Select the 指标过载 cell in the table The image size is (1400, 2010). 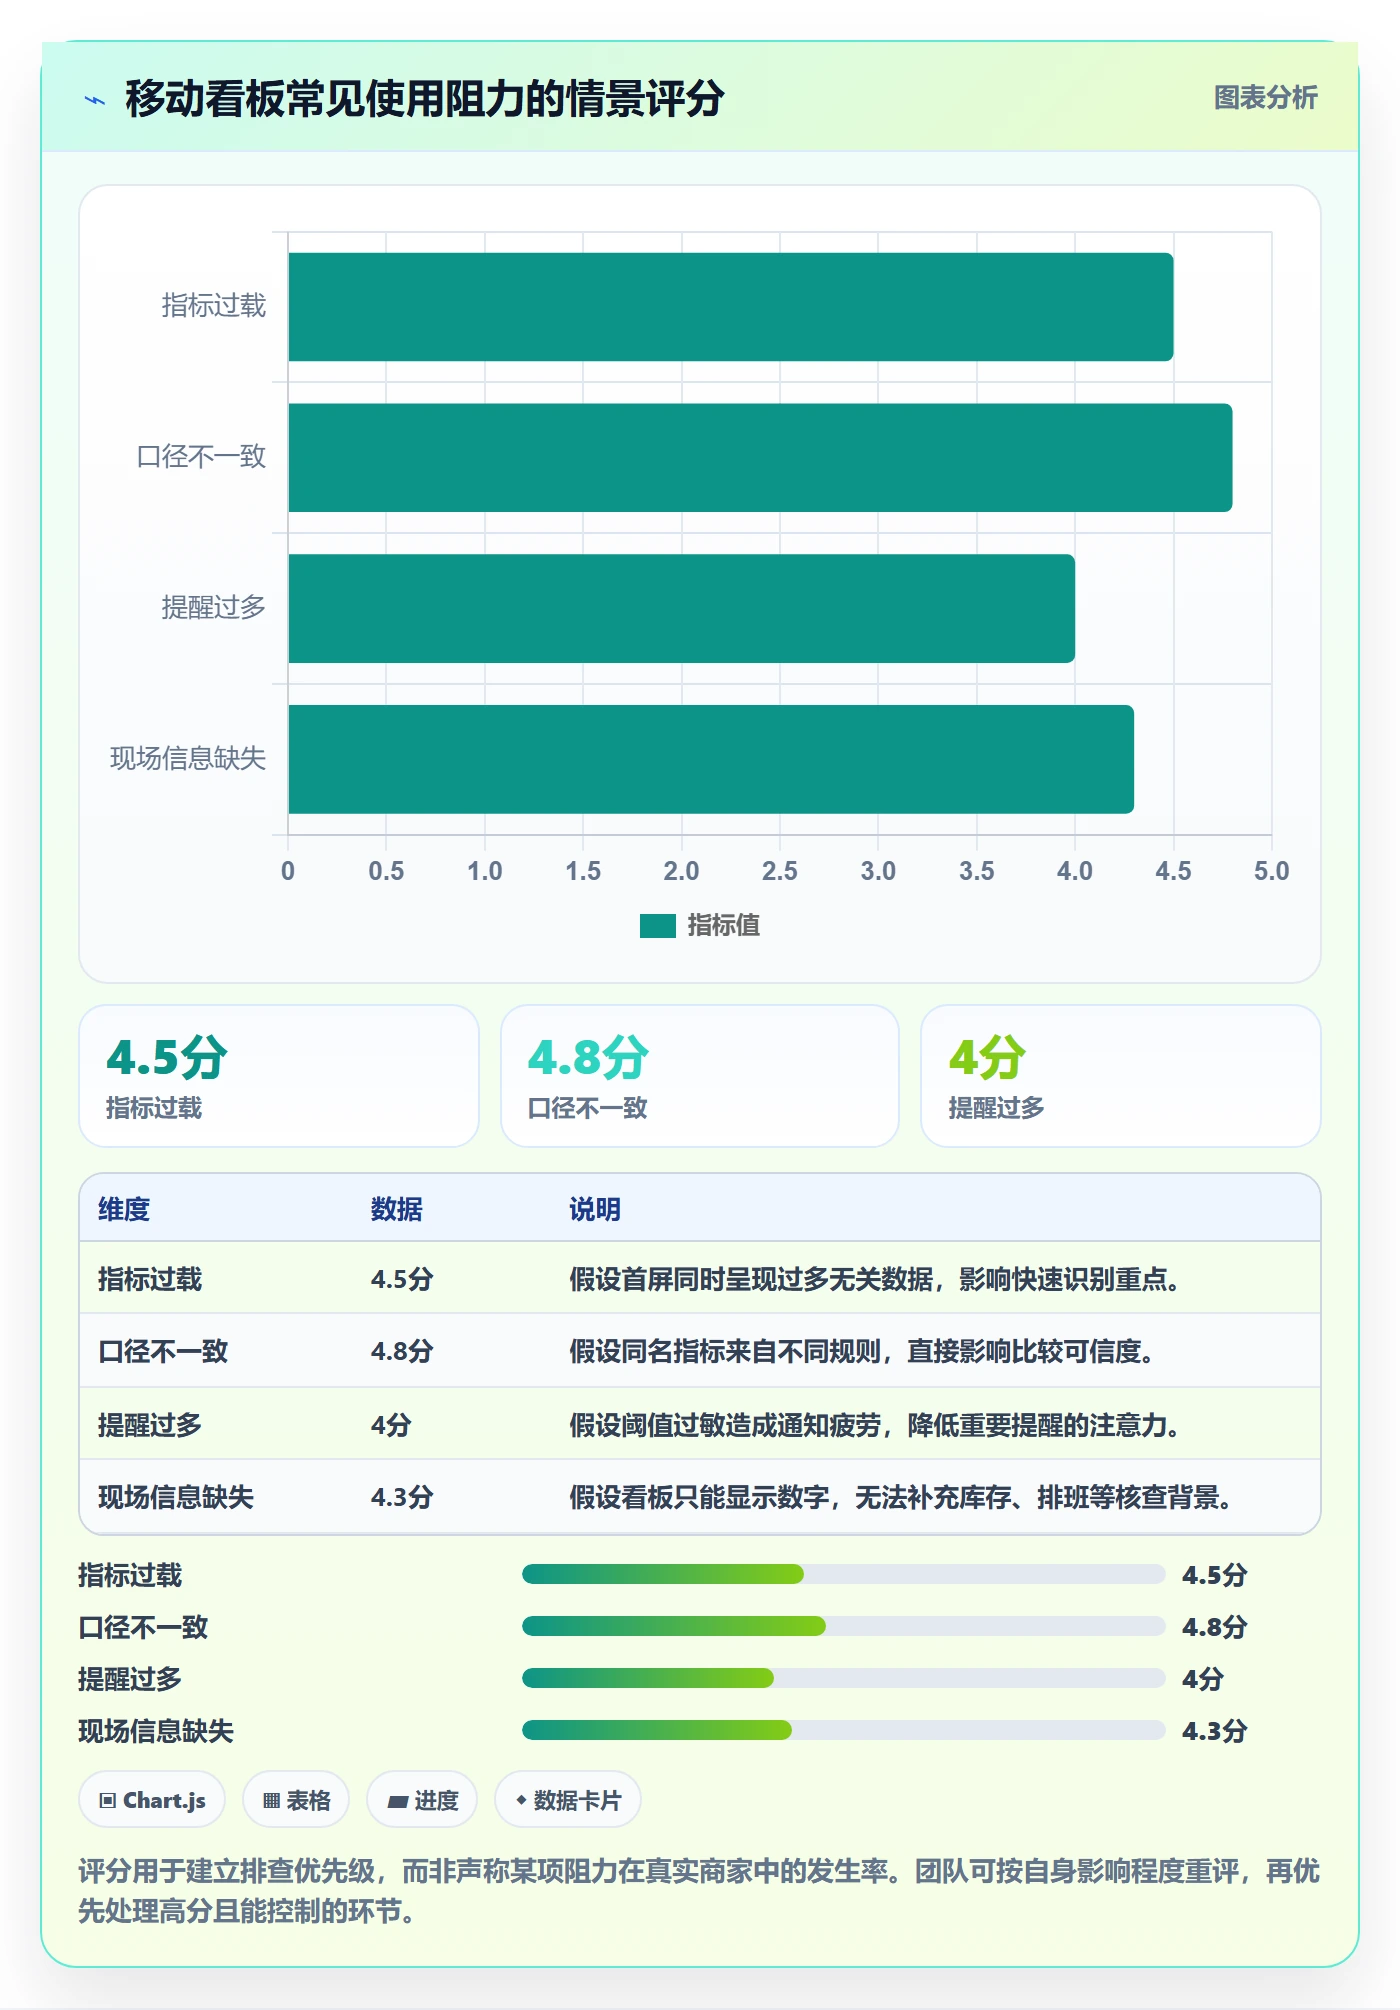point(150,1280)
